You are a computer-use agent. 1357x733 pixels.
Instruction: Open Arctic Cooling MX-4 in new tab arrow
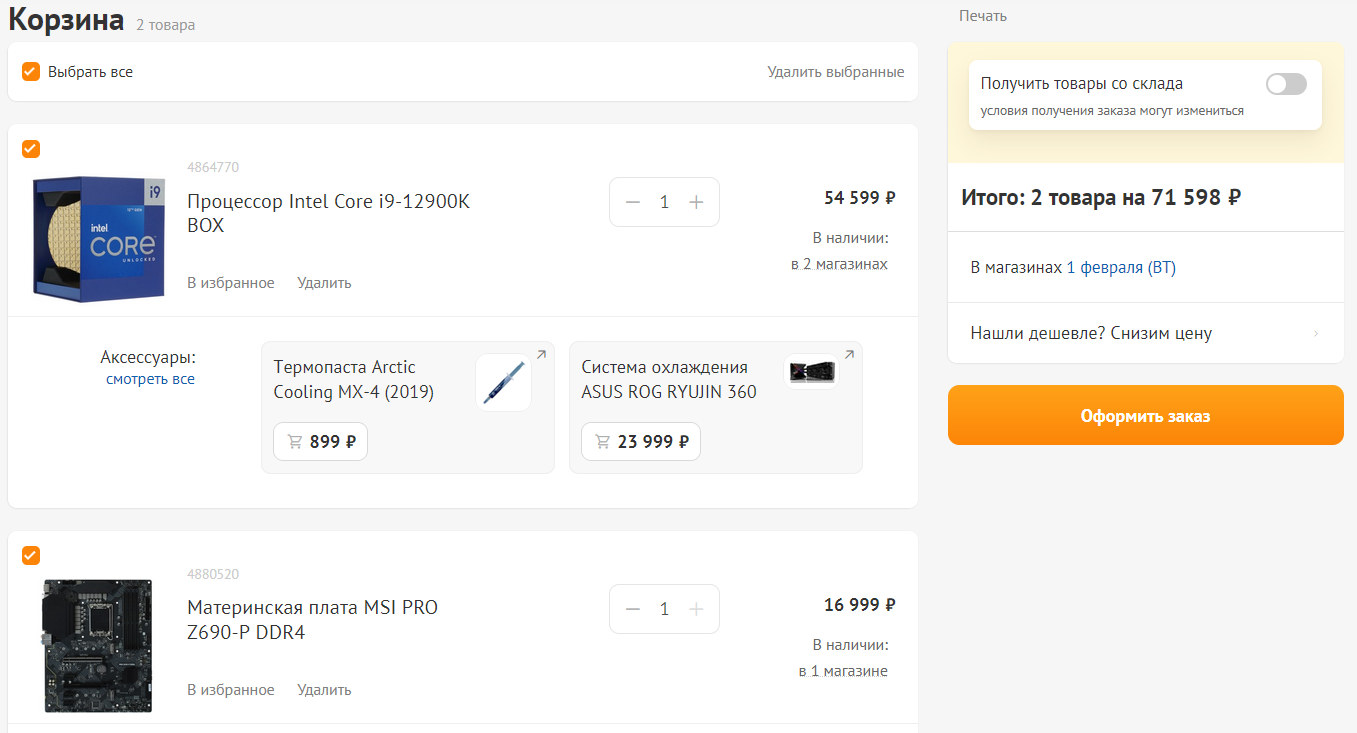pyautogui.click(x=541, y=354)
